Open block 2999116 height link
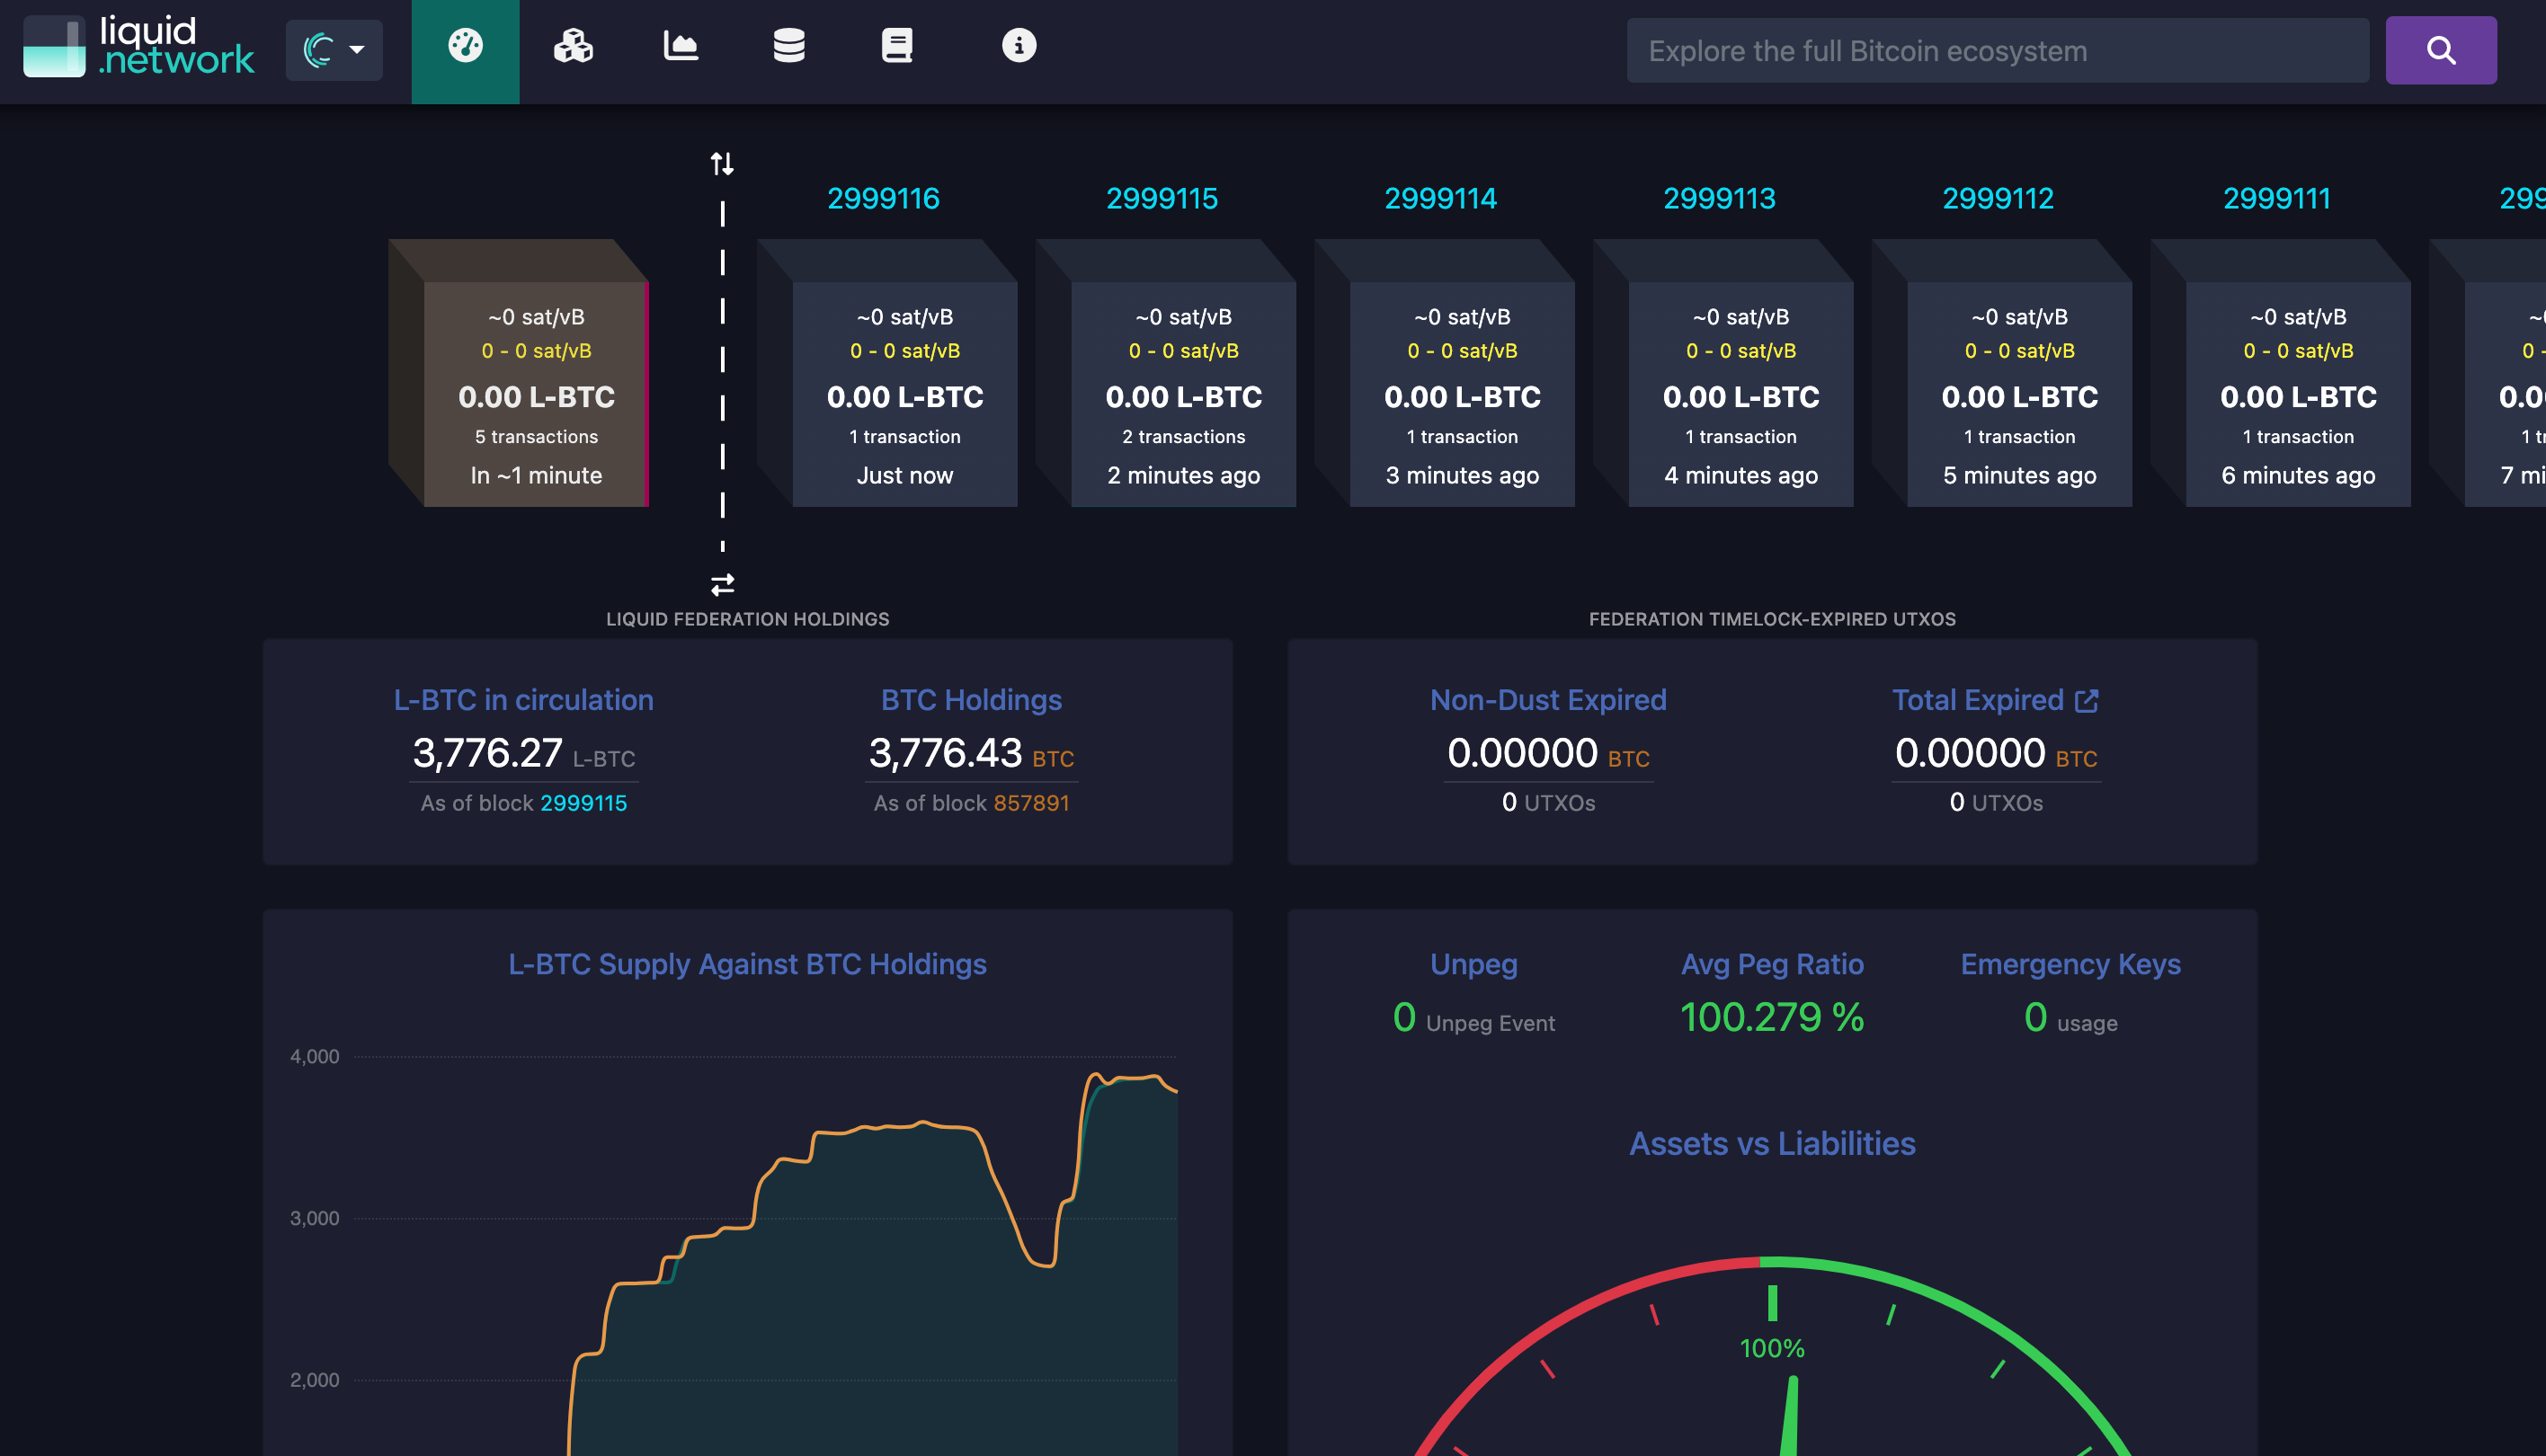Viewport: 2546px width, 1456px height. point(883,199)
